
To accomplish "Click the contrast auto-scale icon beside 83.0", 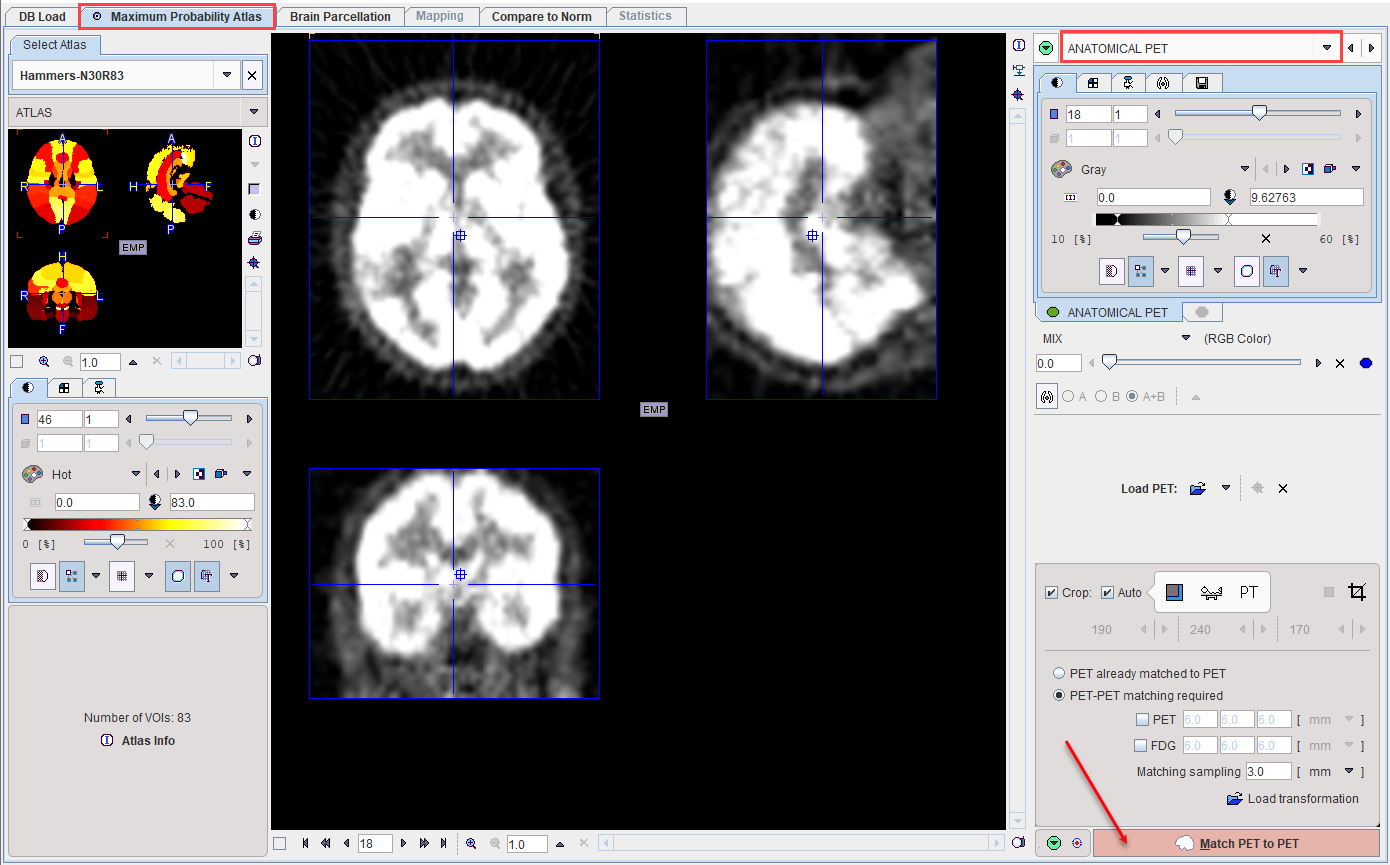I will click(154, 502).
